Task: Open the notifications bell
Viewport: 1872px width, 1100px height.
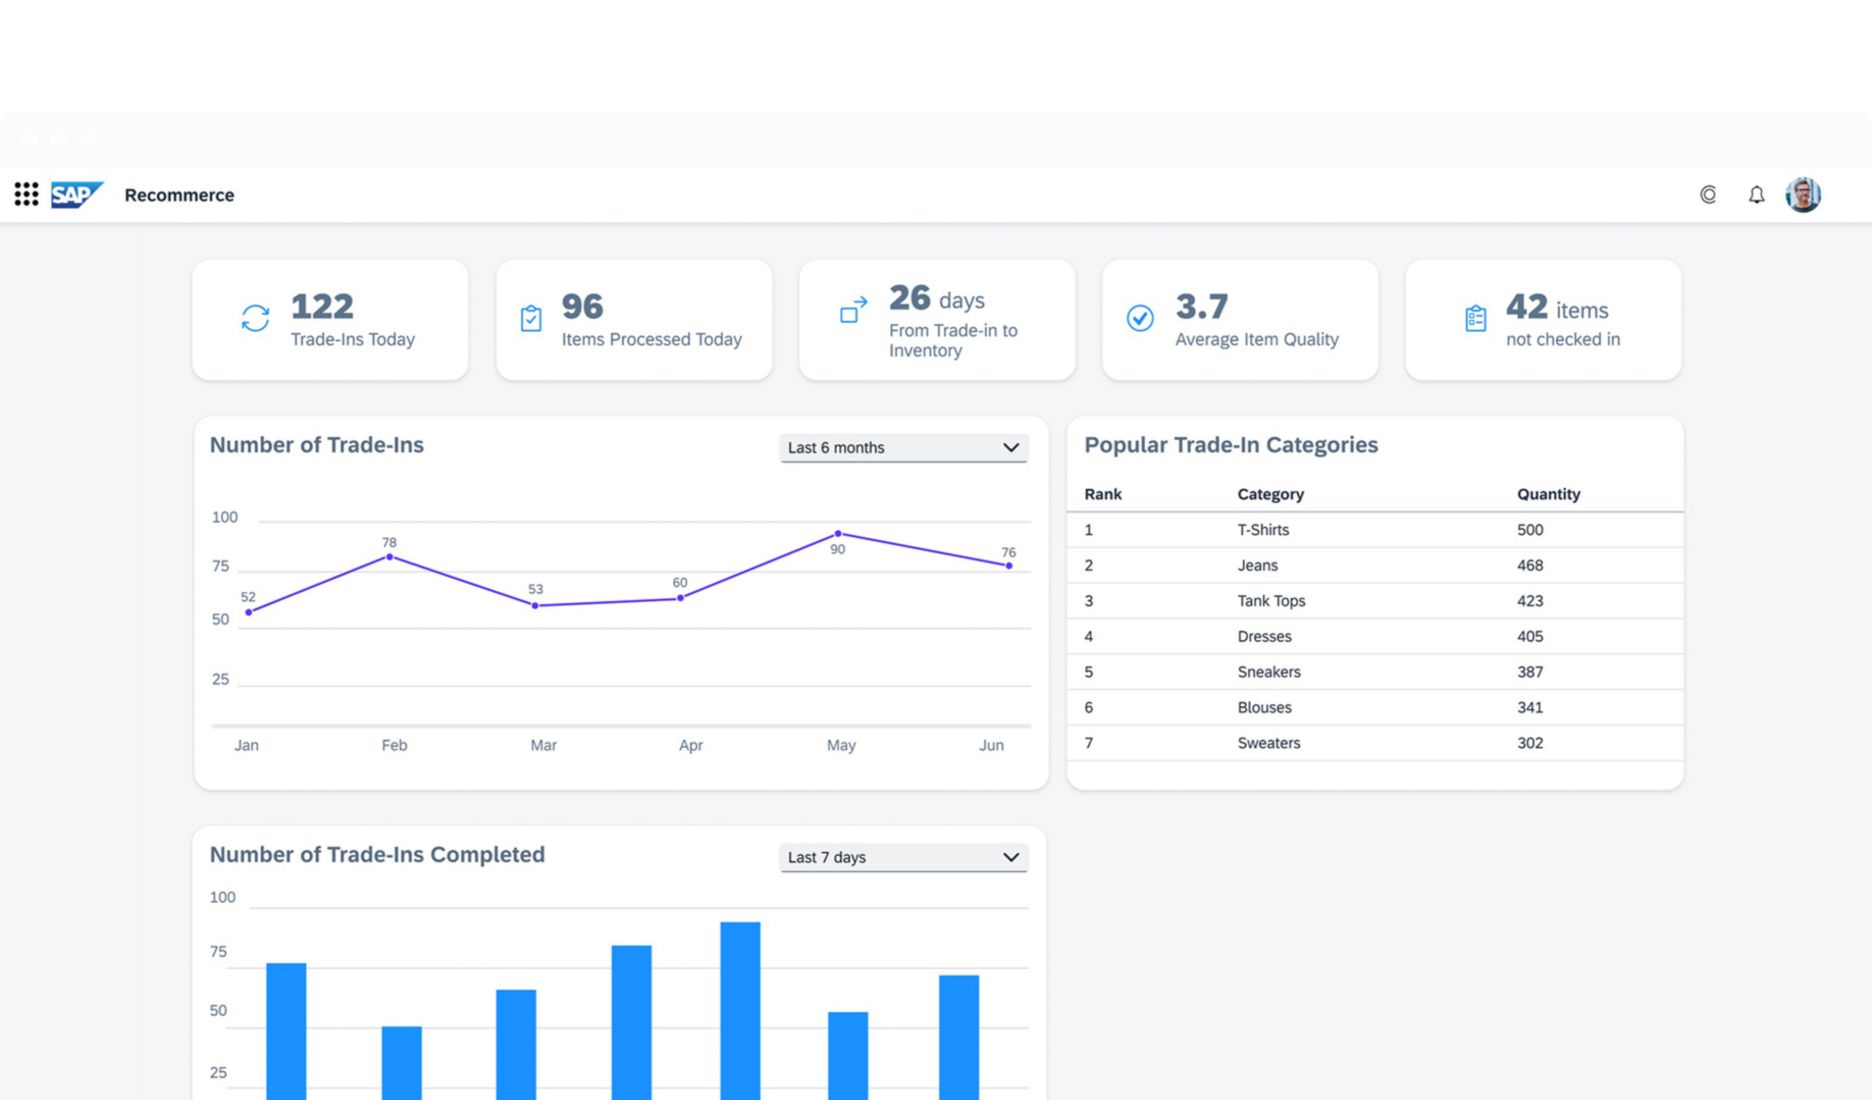Action: [1756, 195]
